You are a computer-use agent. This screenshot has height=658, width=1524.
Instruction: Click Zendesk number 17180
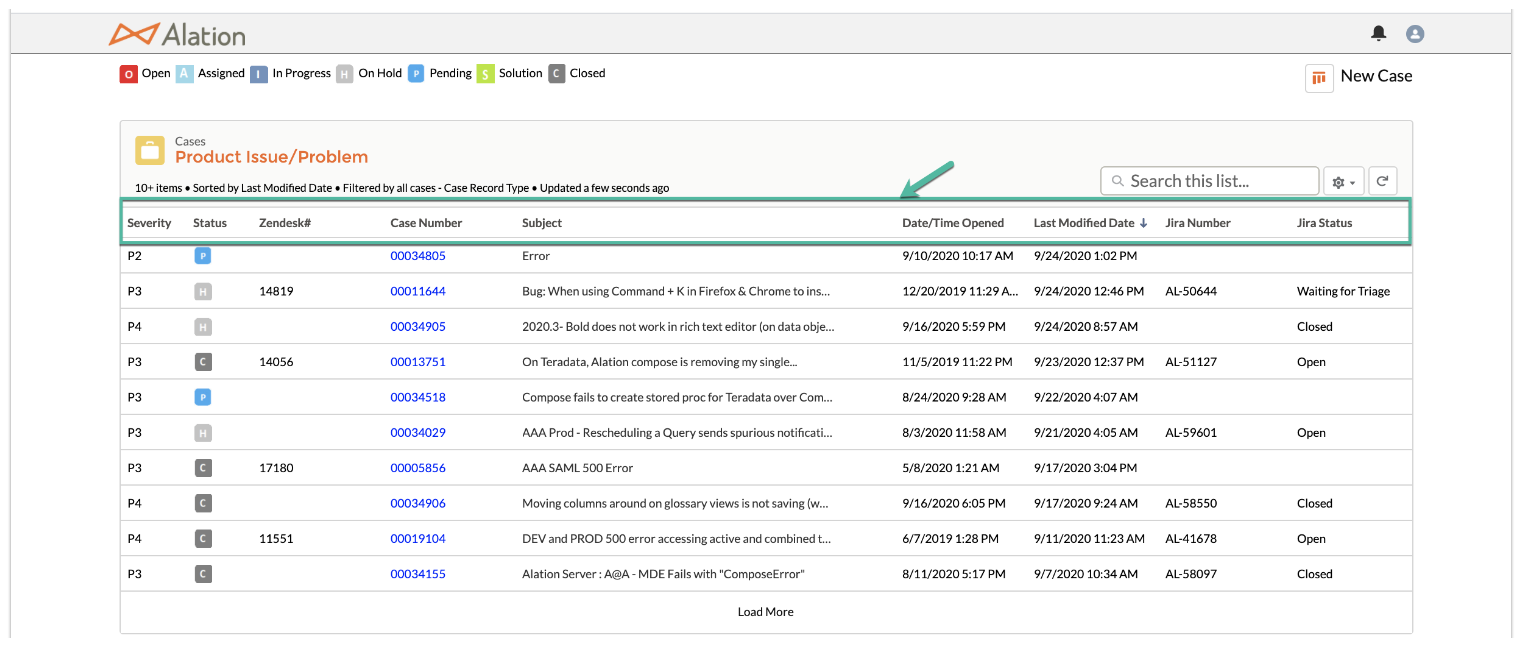[276, 468]
